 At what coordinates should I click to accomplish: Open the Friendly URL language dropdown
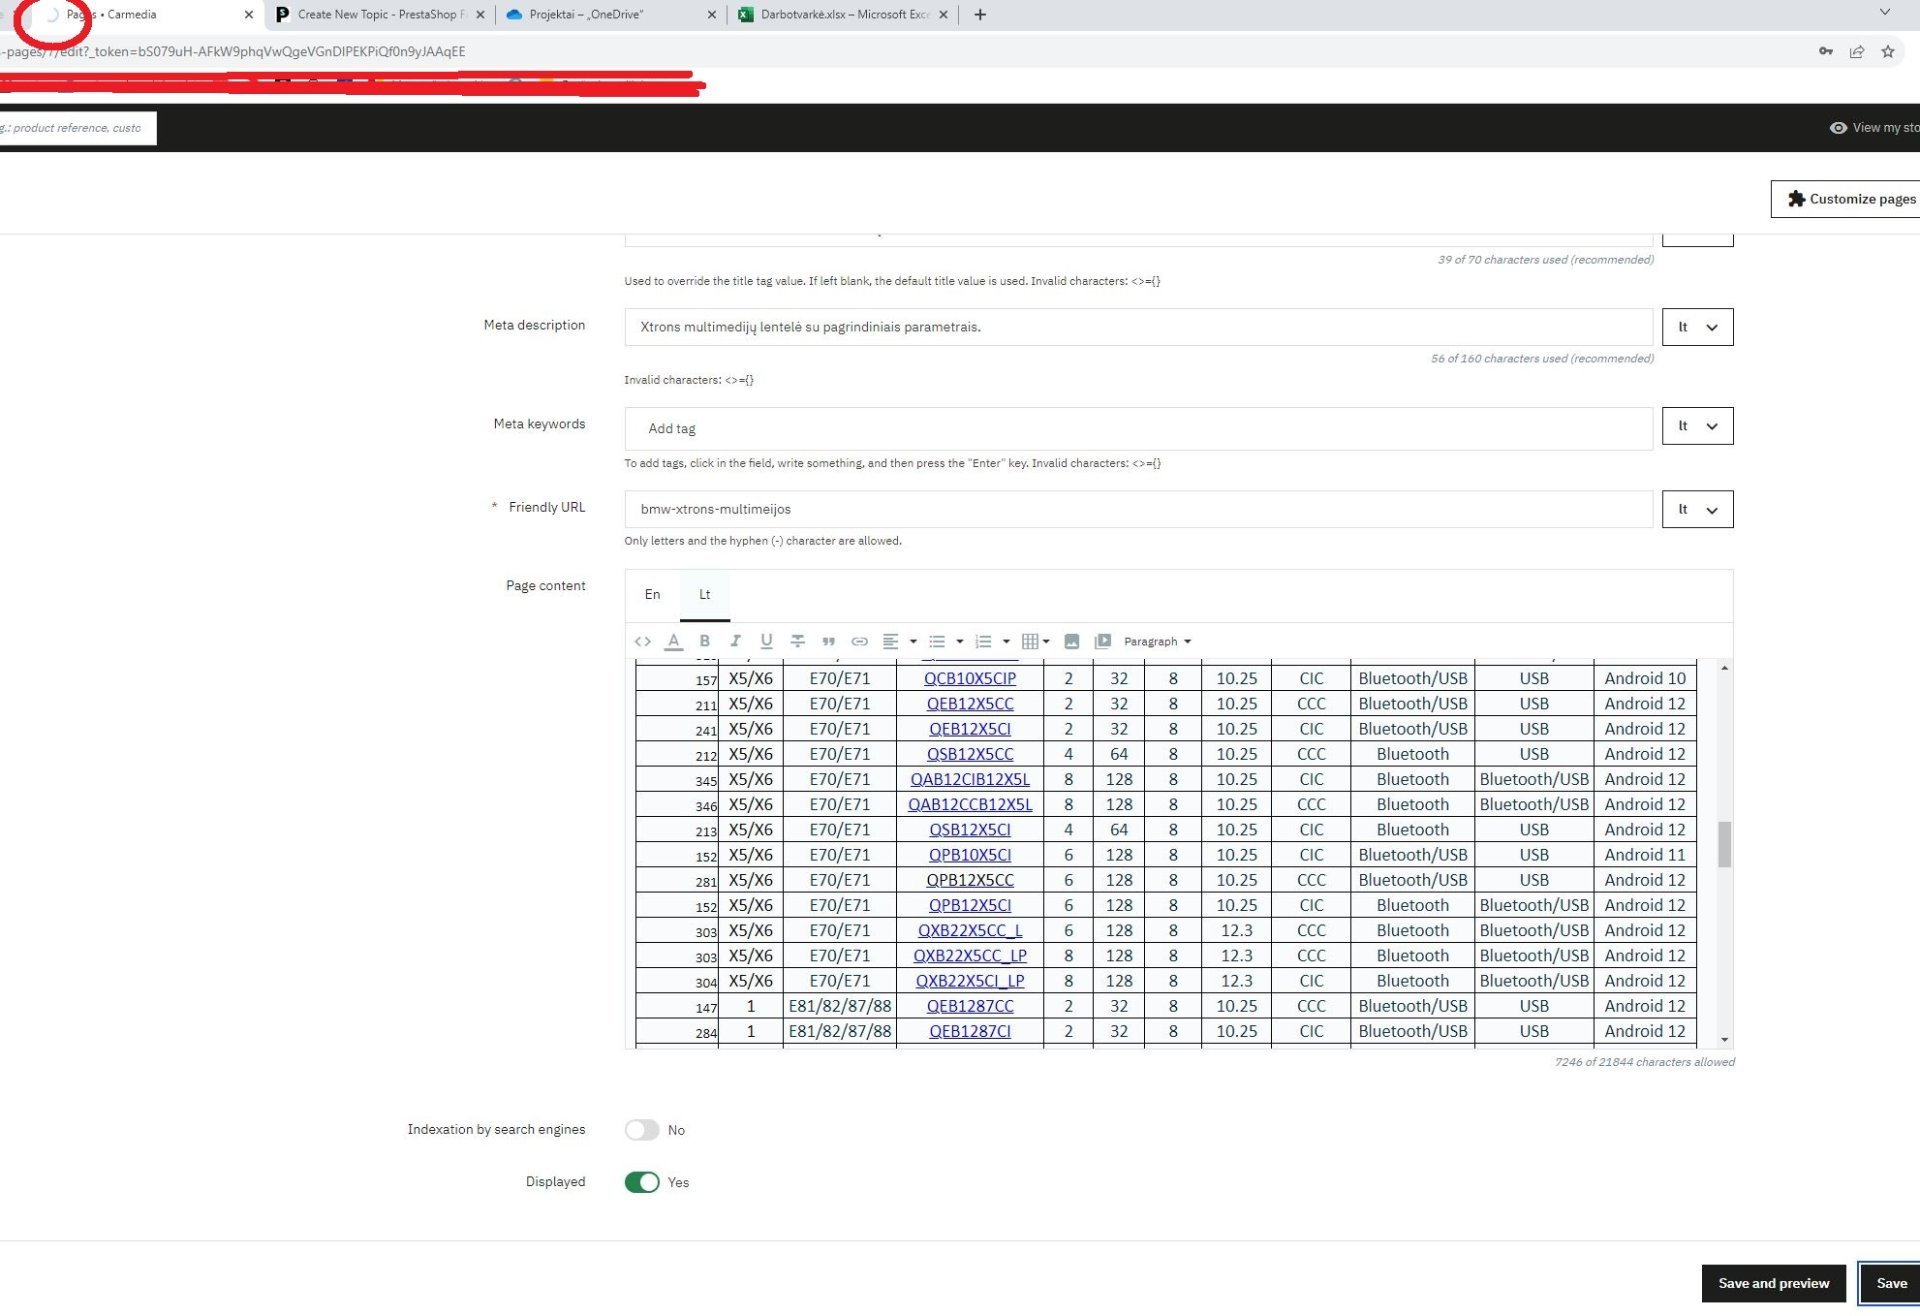click(x=1697, y=509)
